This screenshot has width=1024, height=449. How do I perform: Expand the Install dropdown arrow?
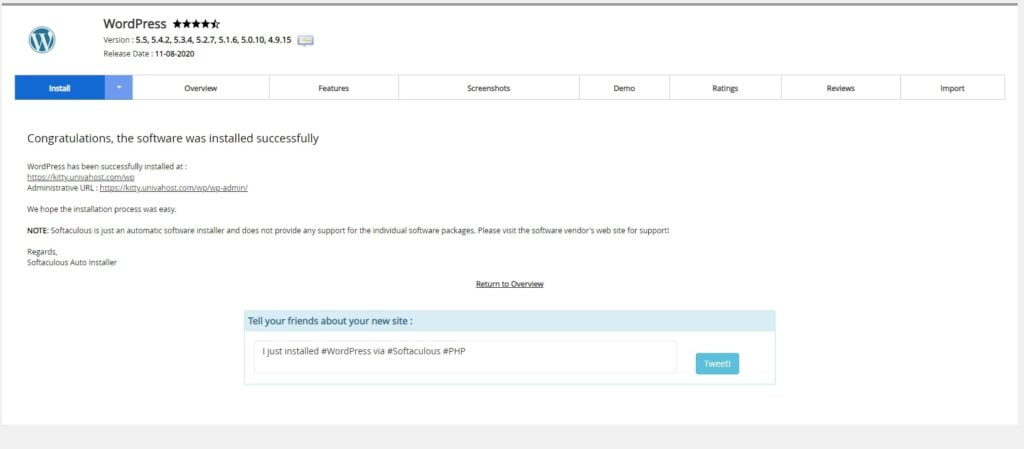pos(119,87)
